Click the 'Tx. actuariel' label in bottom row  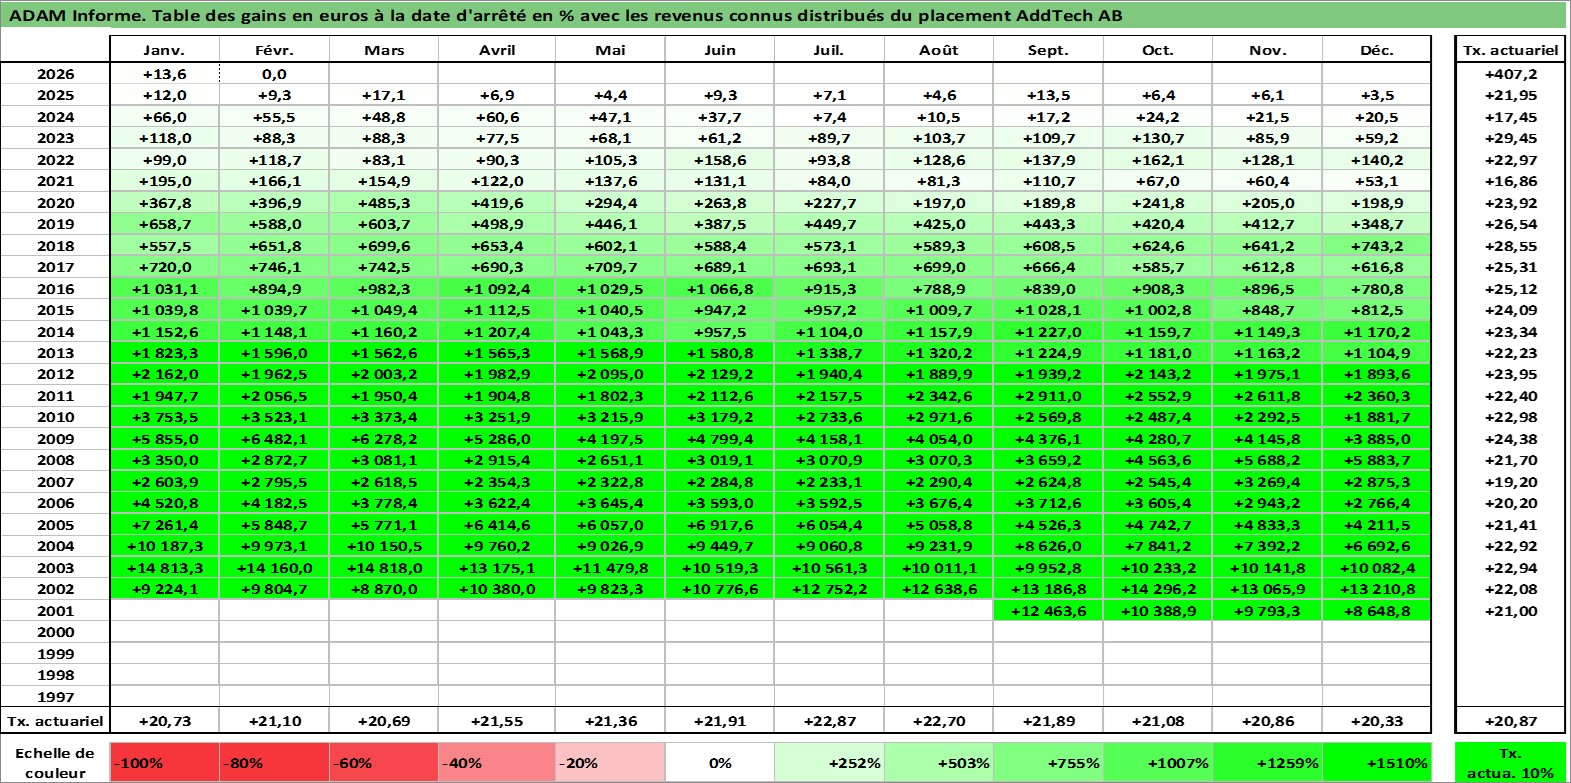[56, 720]
